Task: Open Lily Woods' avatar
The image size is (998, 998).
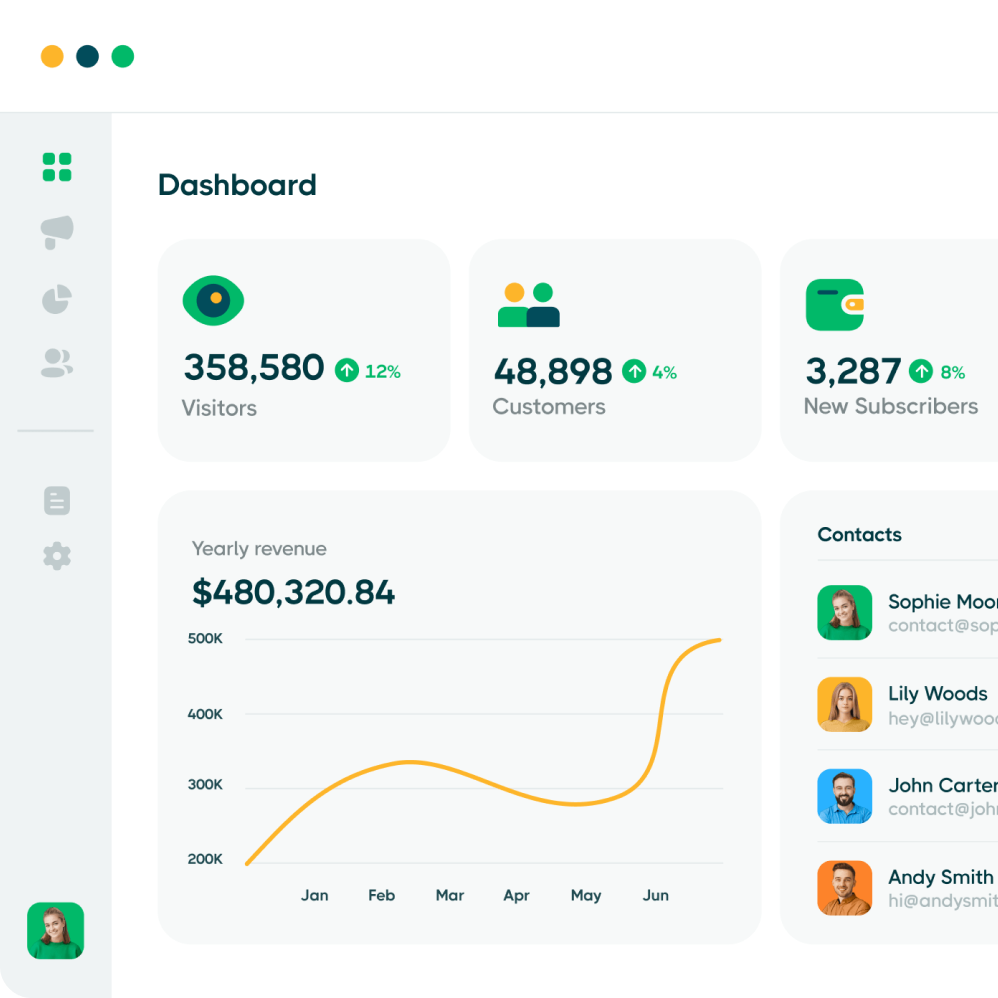Action: pos(845,704)
